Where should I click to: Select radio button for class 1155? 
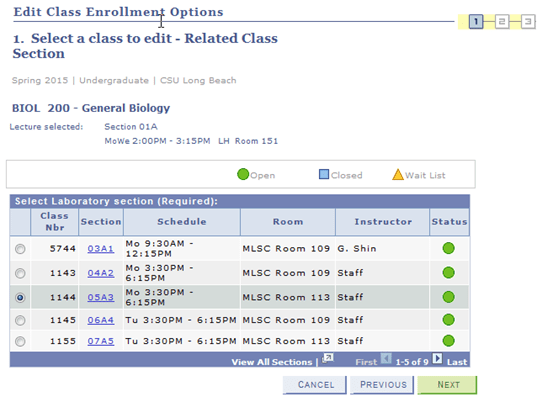(20, 342)
